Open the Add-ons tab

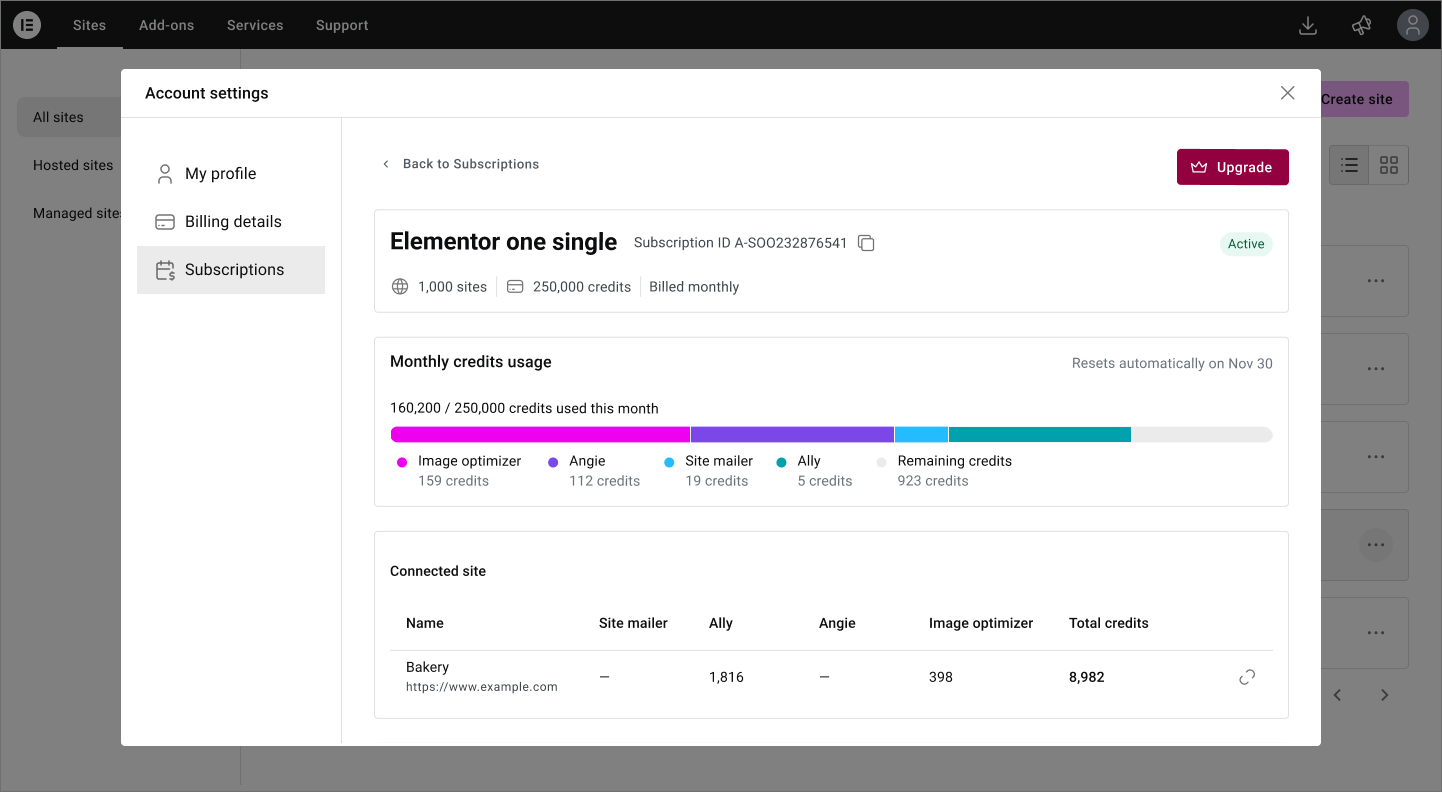tap(166, 25)
